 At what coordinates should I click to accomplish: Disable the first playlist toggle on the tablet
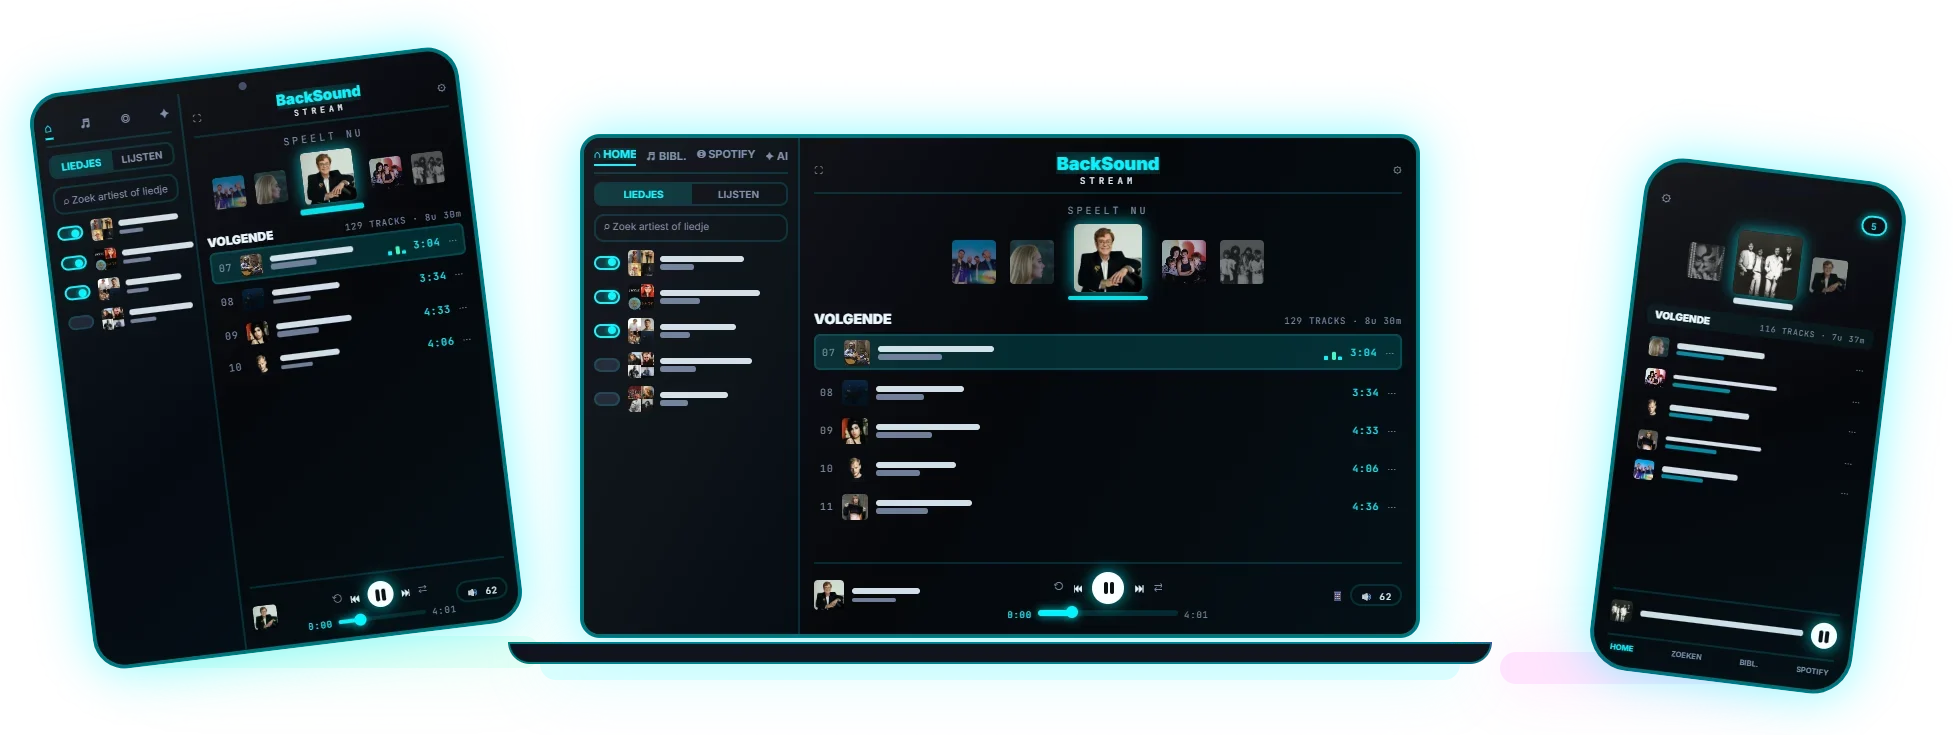pos(70,233)
